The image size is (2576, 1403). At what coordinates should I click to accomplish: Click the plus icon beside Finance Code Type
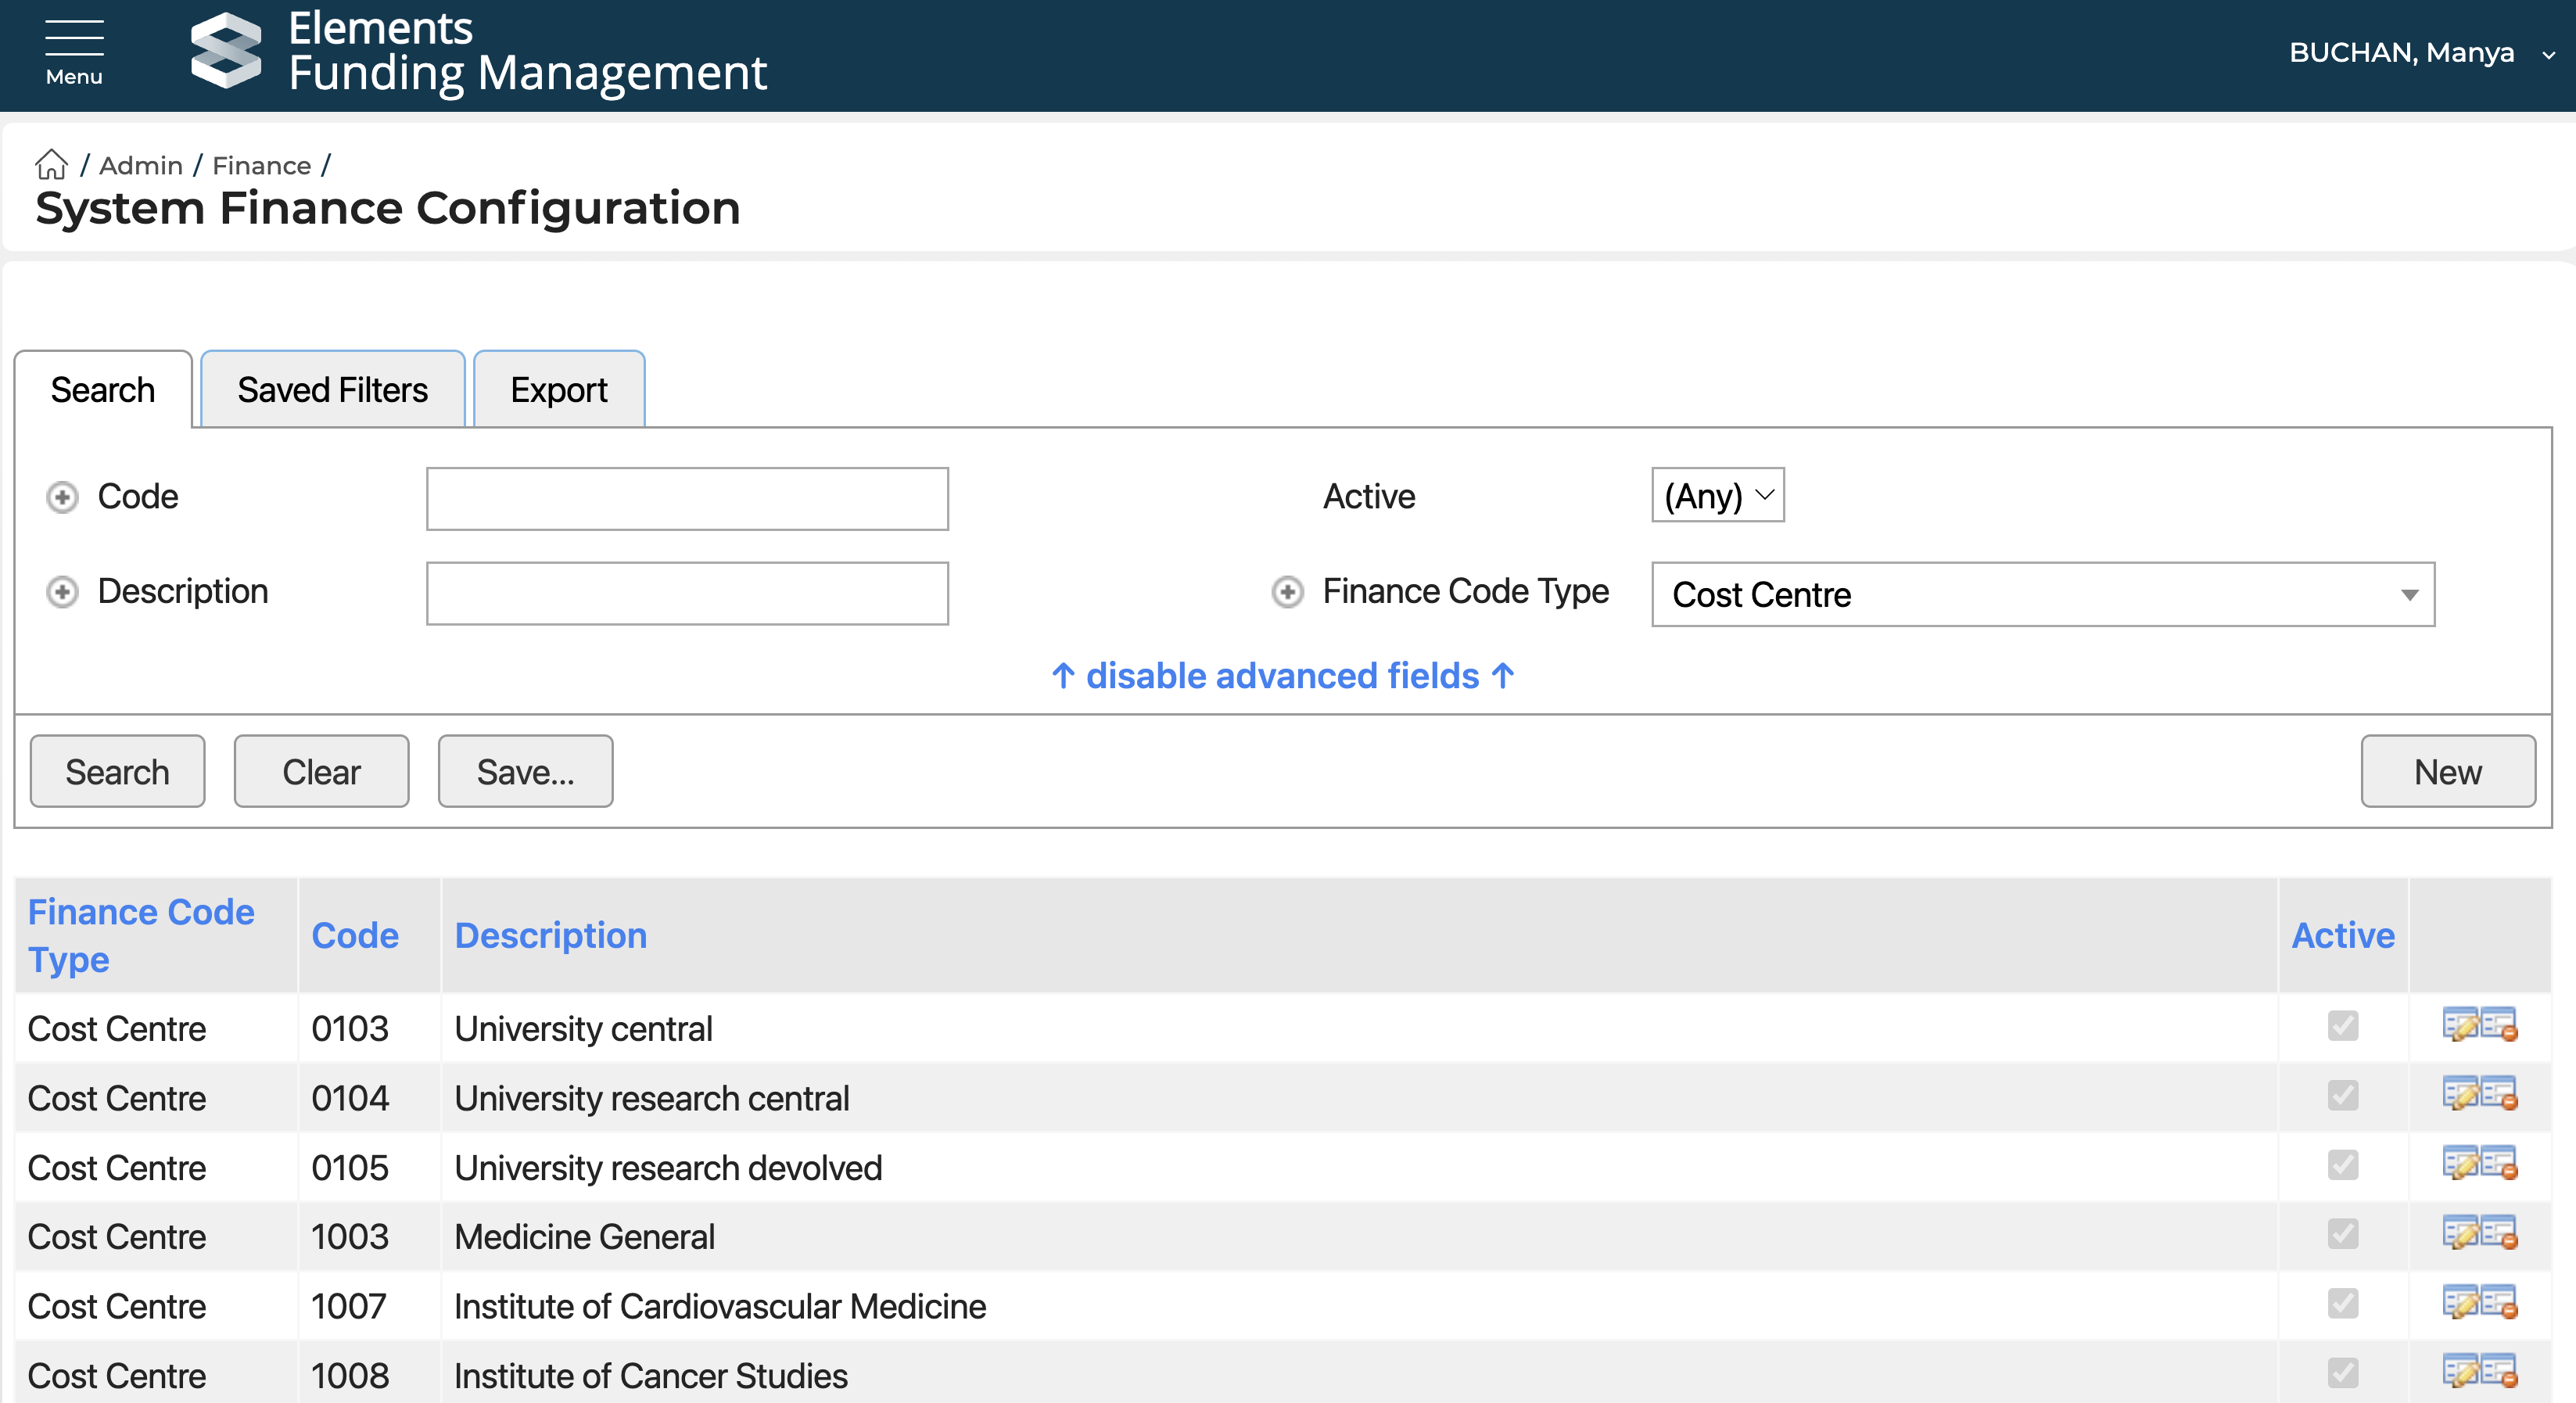coord(1287,592)
